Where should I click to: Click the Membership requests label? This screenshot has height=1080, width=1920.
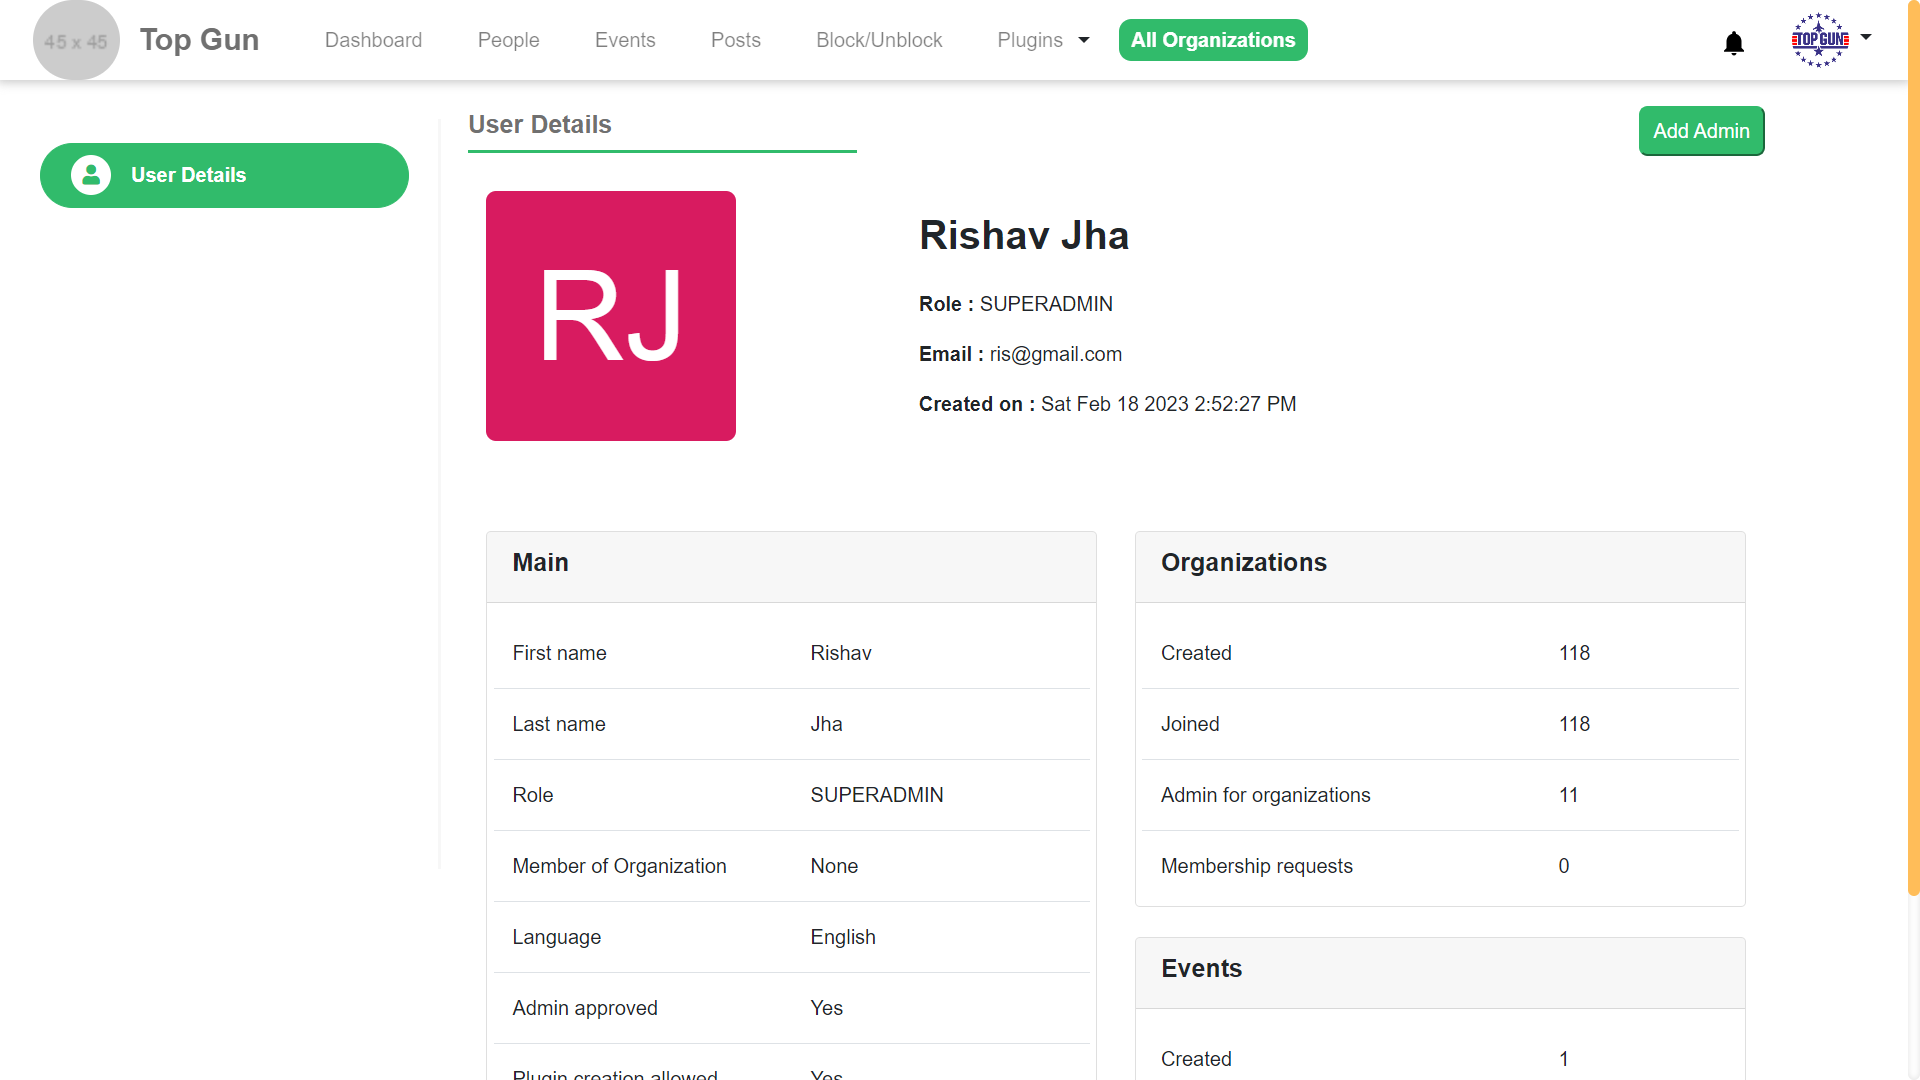coord(1256,866)
